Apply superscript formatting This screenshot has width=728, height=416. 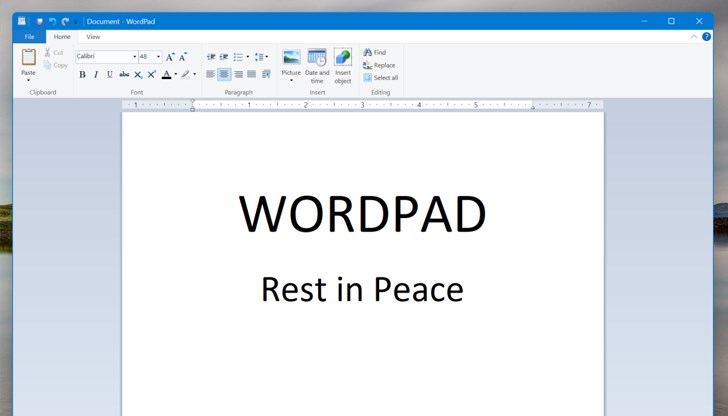pyautogui.click(x=152, y=74)
